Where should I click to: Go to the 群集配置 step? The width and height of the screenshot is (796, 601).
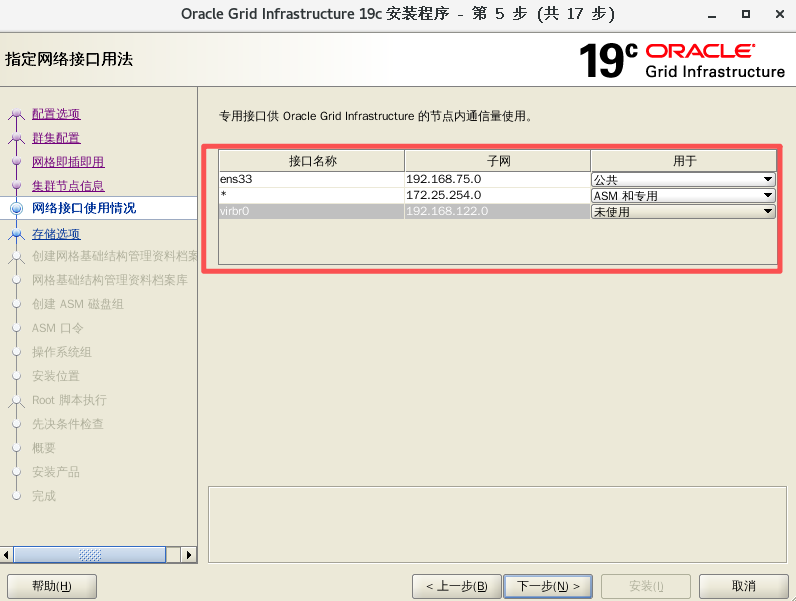point(56,138)
